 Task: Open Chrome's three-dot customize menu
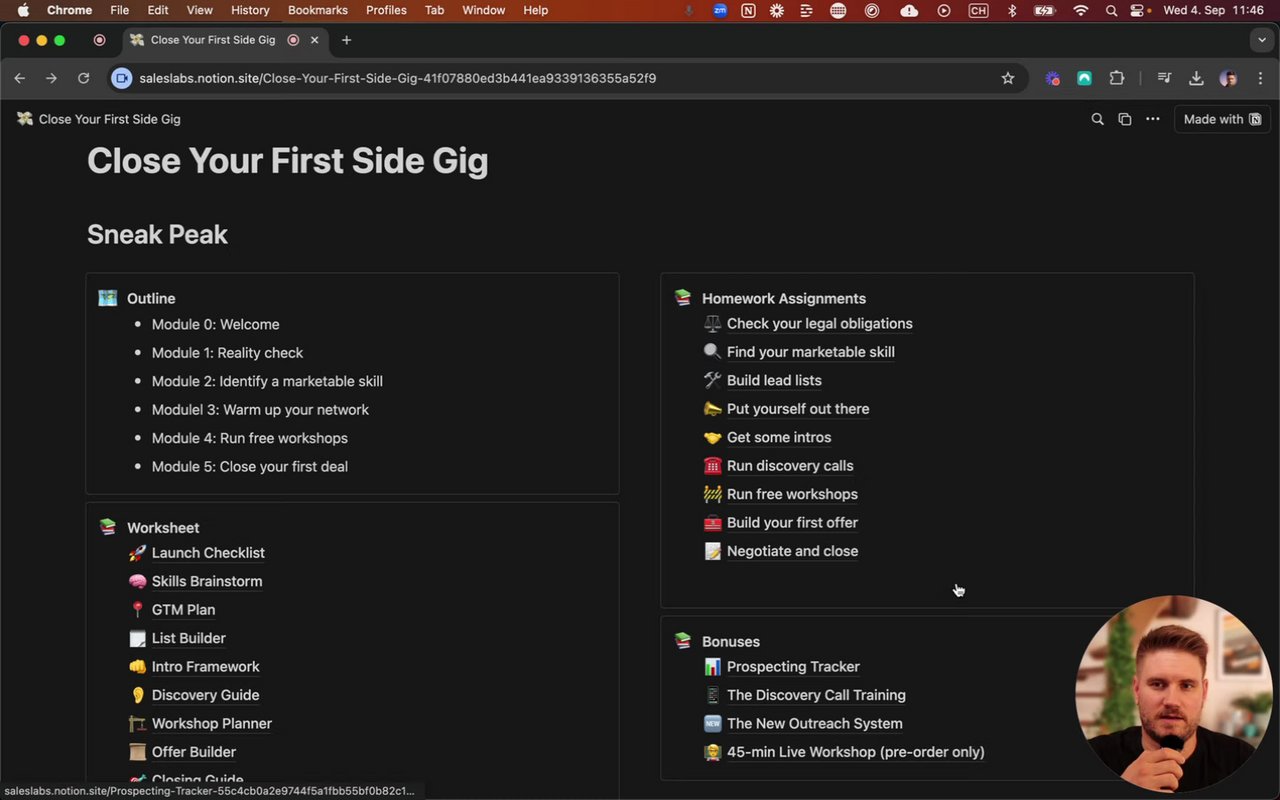[1260, 78]
